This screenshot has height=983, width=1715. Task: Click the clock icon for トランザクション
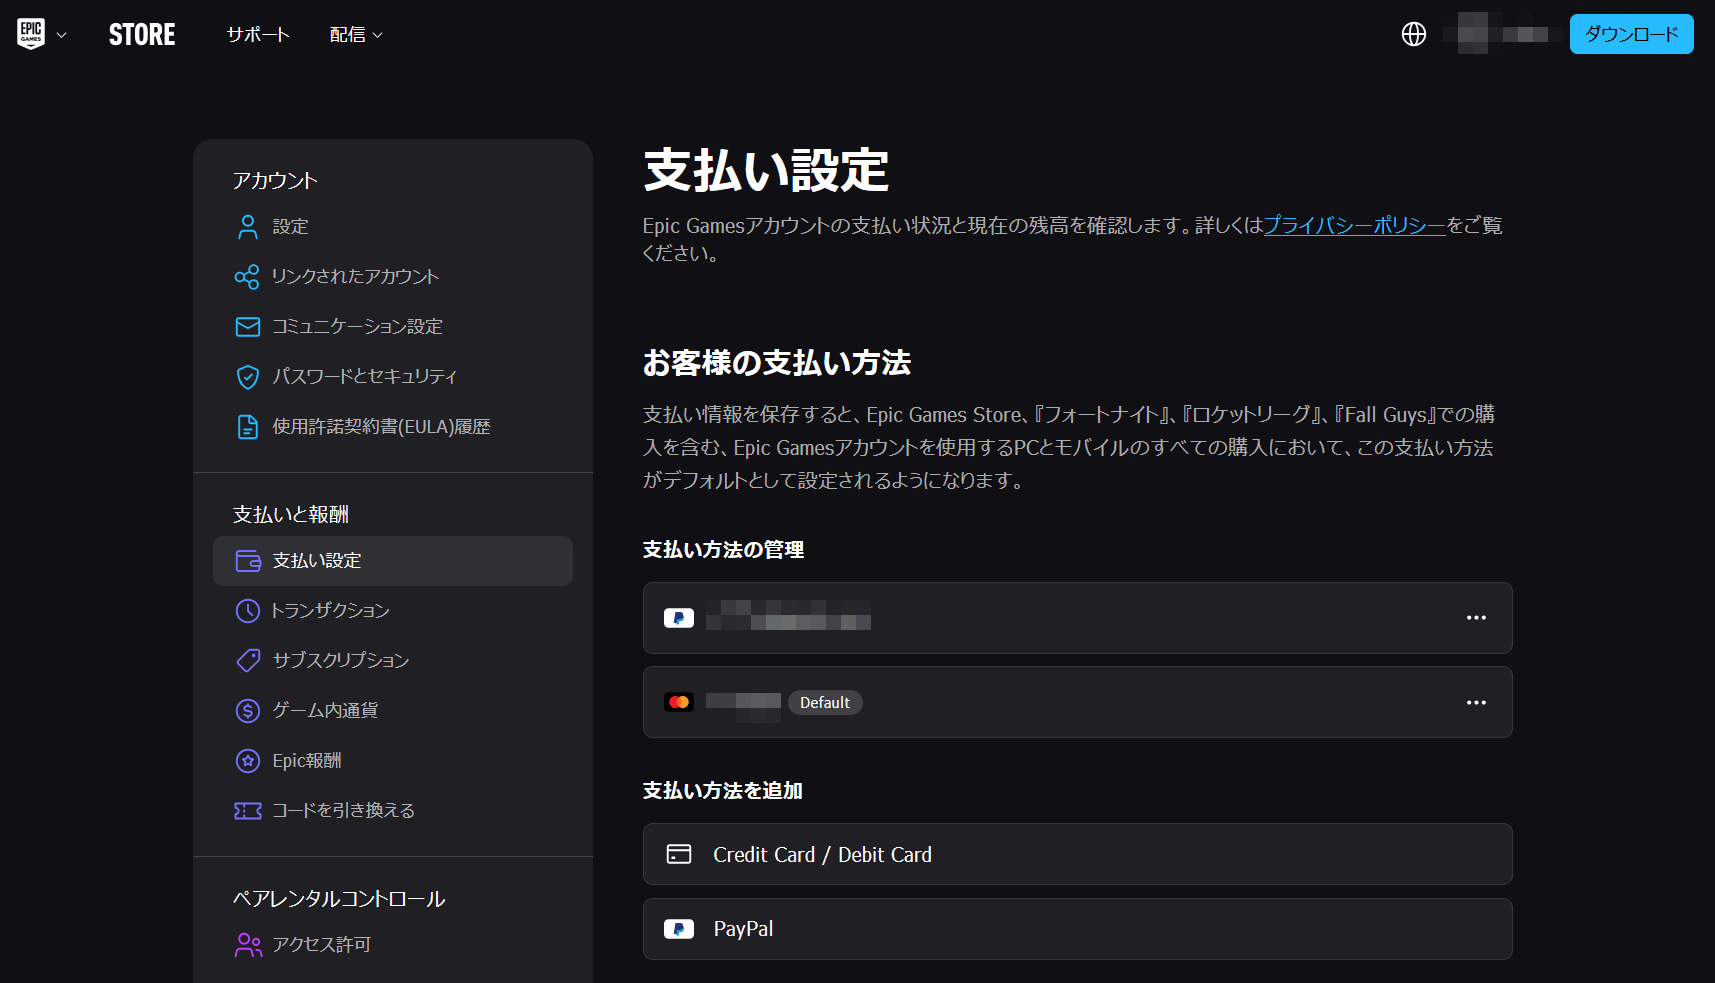pos(247,611)
